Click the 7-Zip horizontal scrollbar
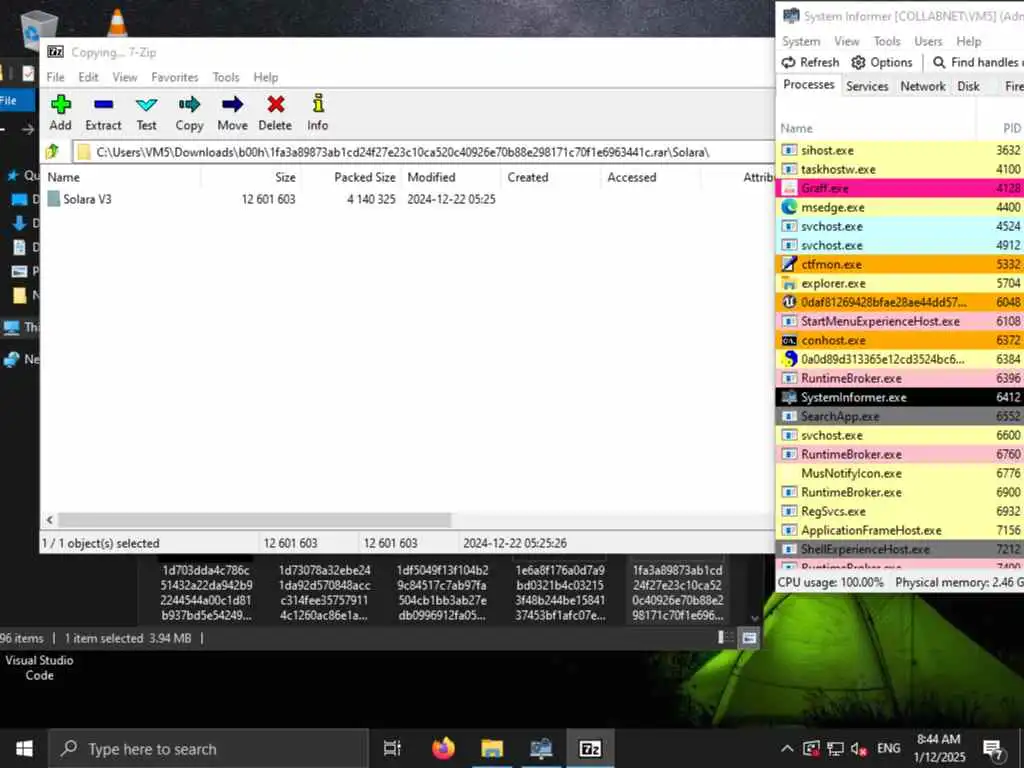 pos(254,520)
